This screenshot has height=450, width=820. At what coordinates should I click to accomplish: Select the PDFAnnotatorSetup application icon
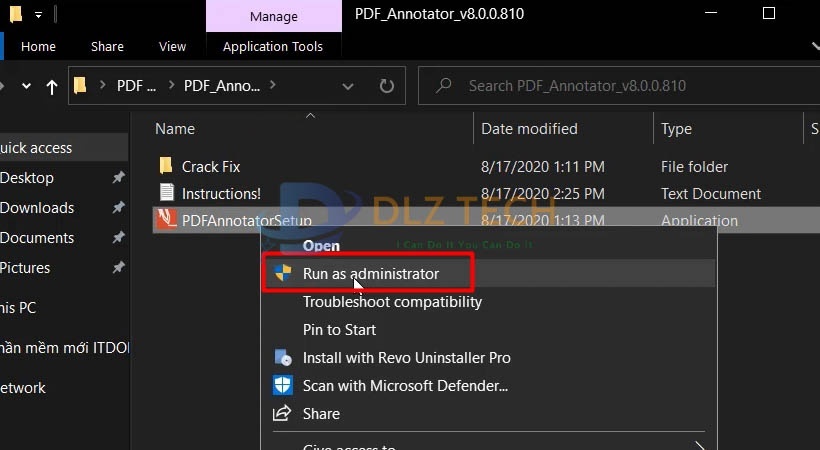[x=166, y=219]
